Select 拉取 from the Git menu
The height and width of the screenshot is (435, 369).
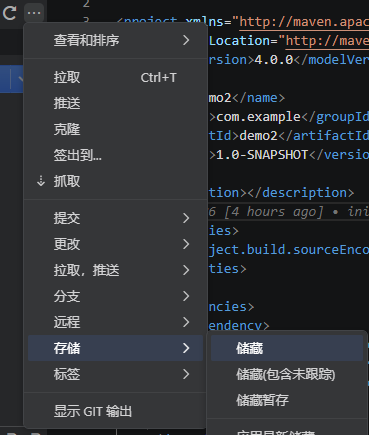point(115,78)
